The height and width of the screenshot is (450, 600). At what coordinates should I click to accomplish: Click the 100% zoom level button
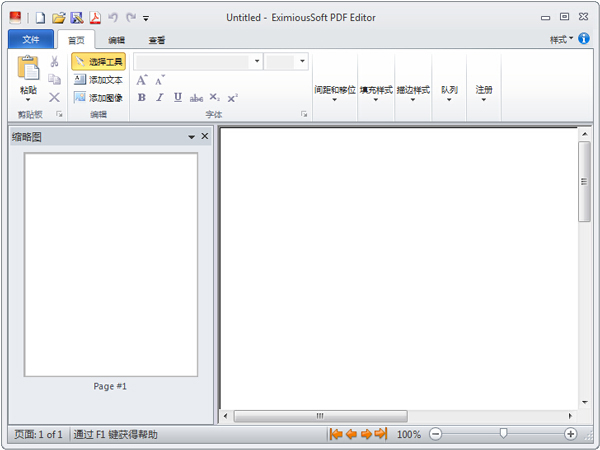409,434
